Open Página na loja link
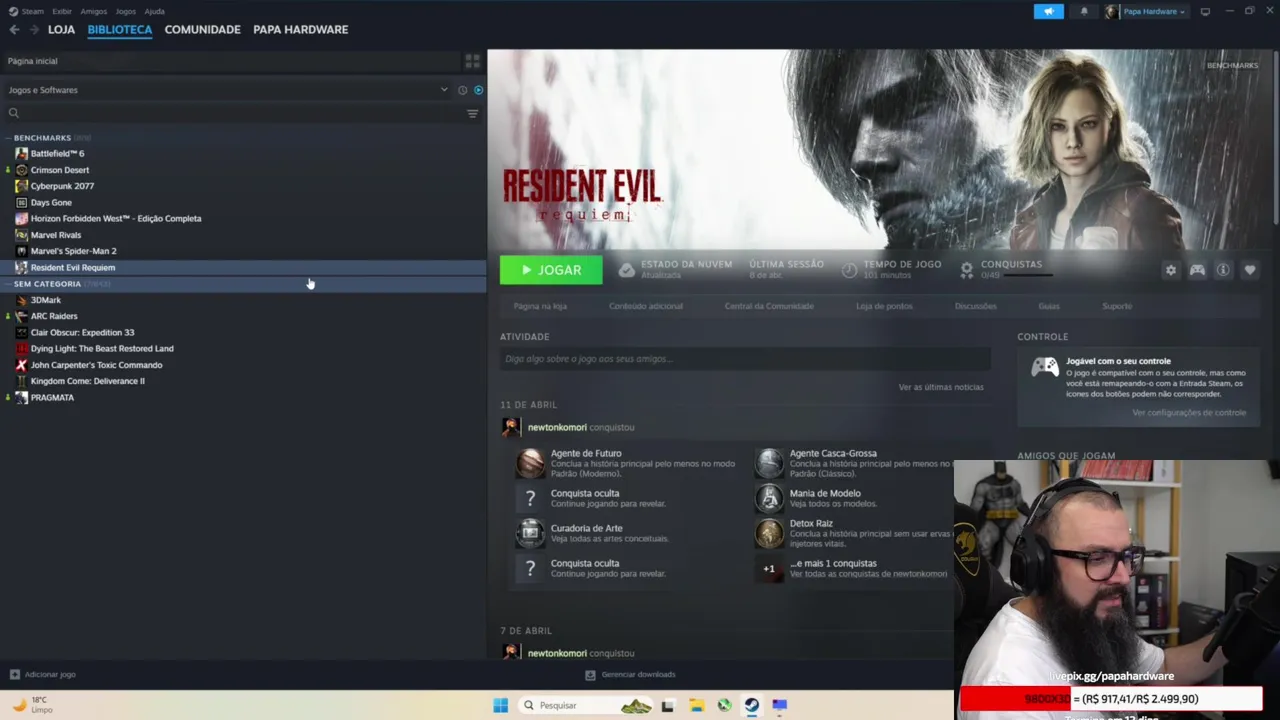1280x720 pixels. pyautogui.click(x=540, y=306)
